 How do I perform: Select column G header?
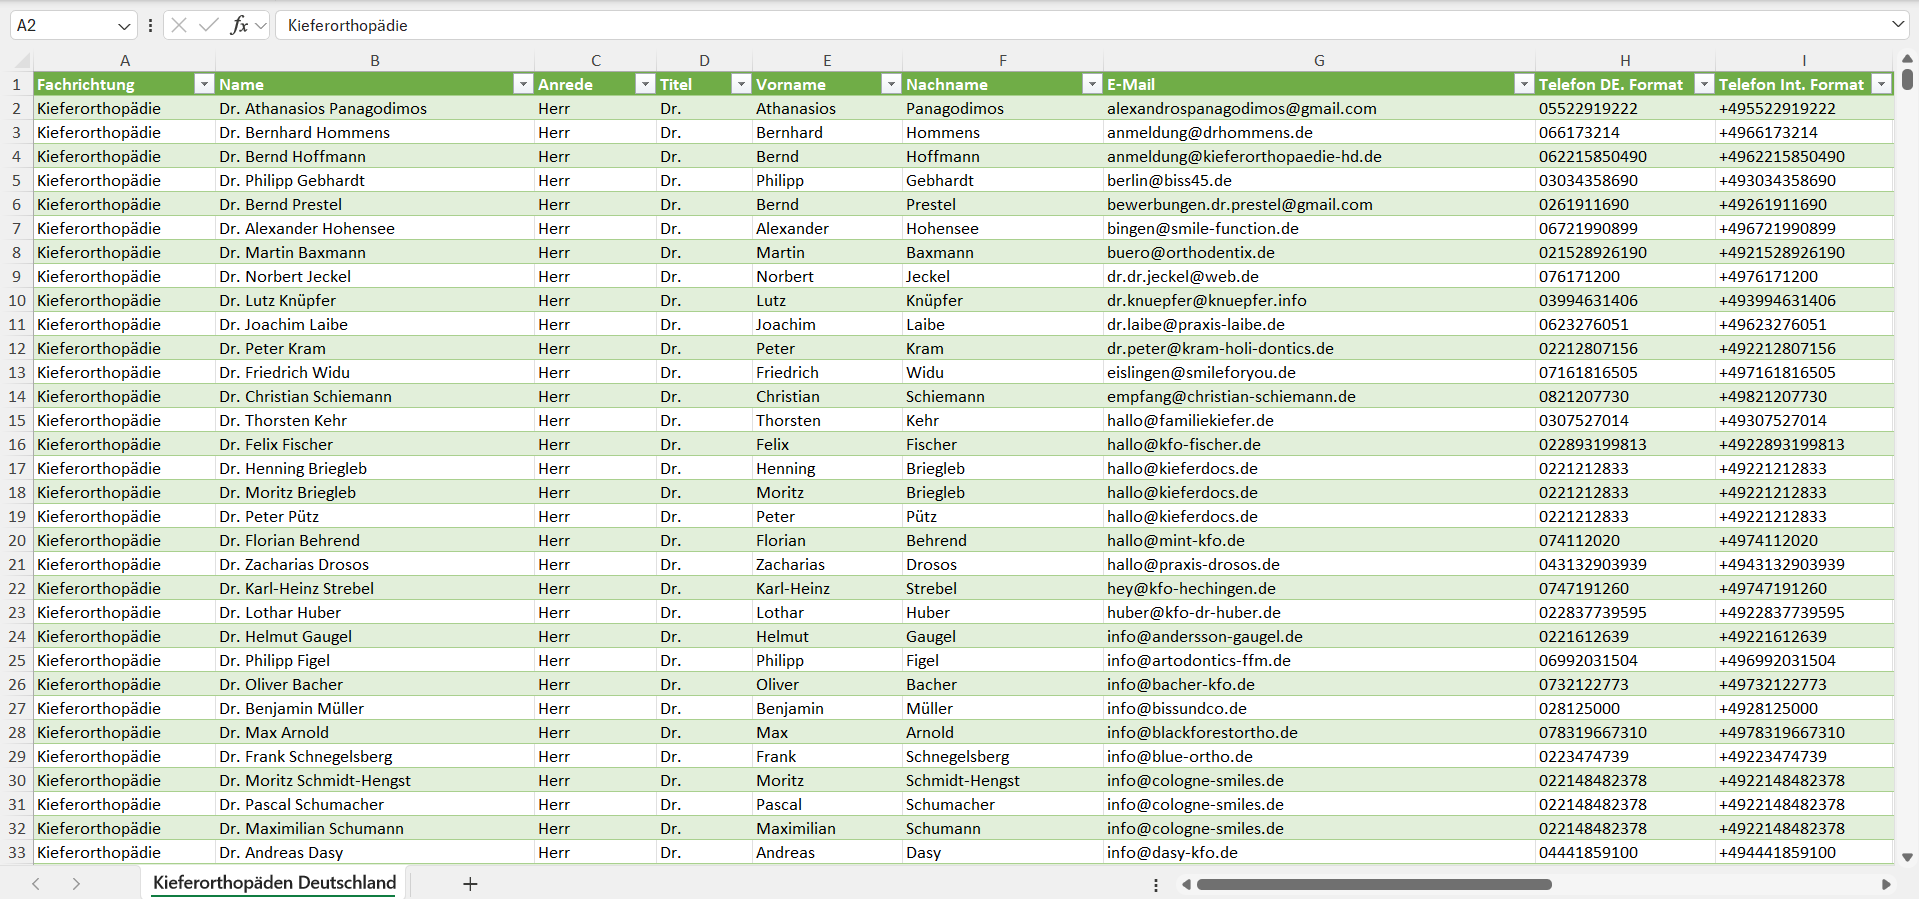click(x=1319, y=61)
